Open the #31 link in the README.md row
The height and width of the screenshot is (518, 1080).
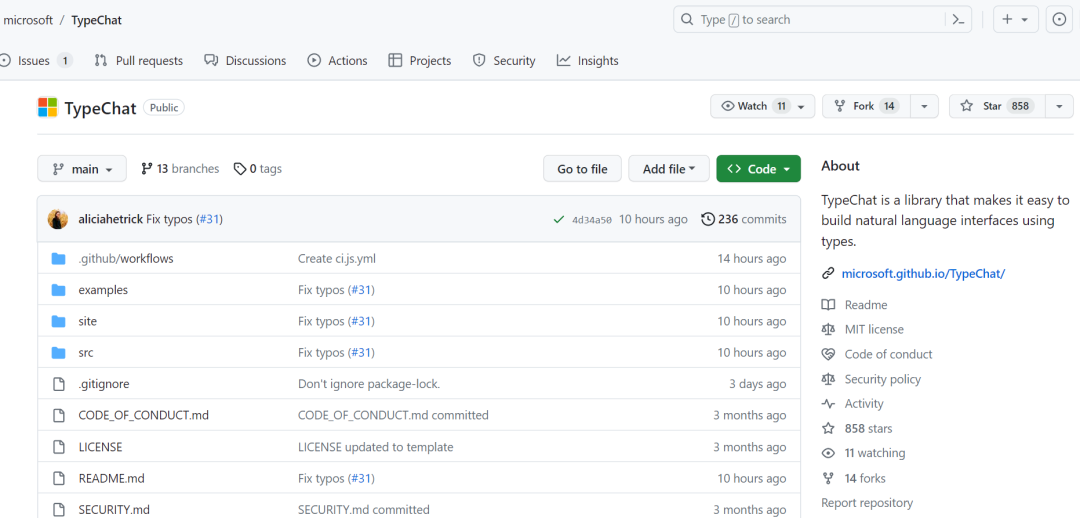(360, 478)
